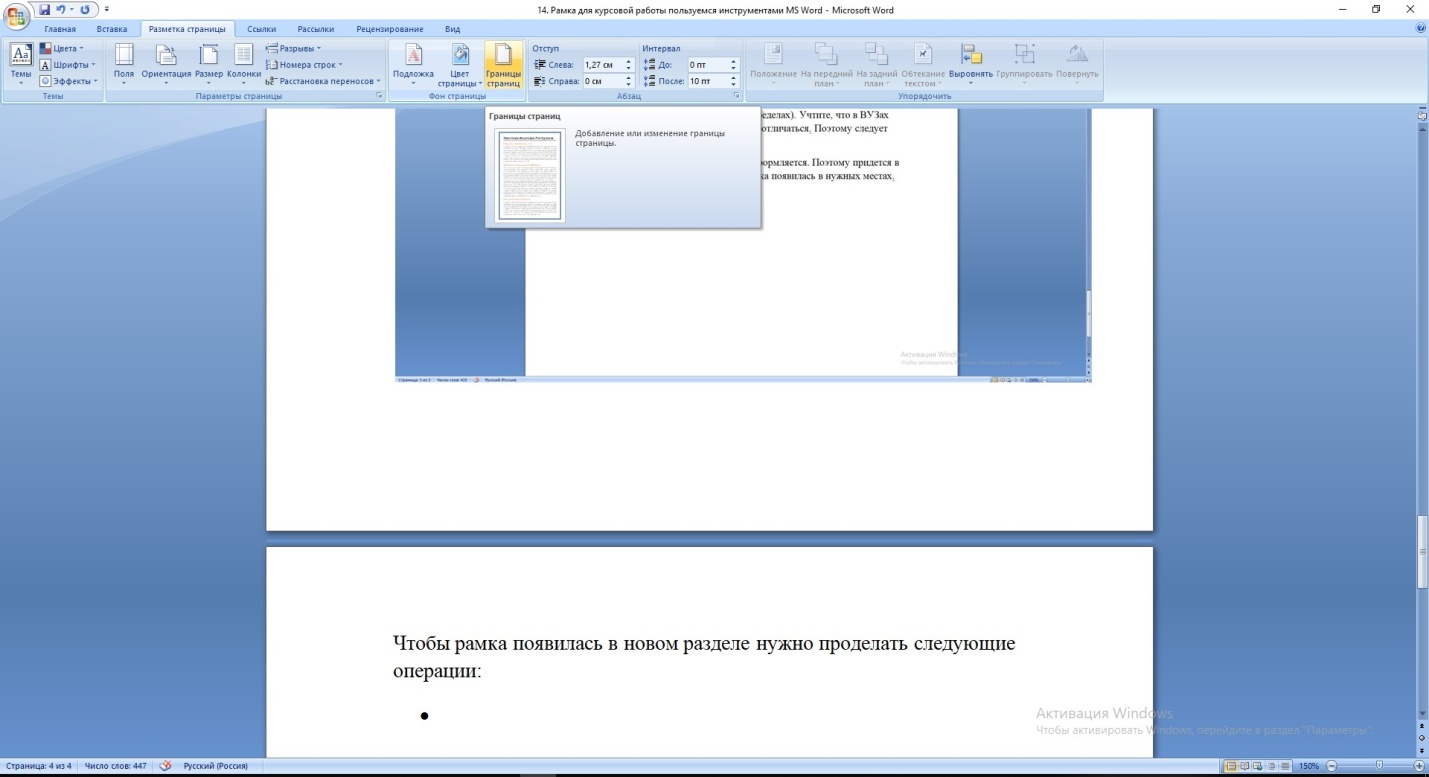Image resolution: width=1429 pixels, height=777 pixels.
Task: Click embedded screenshot image in document
Action: [742, 245]
